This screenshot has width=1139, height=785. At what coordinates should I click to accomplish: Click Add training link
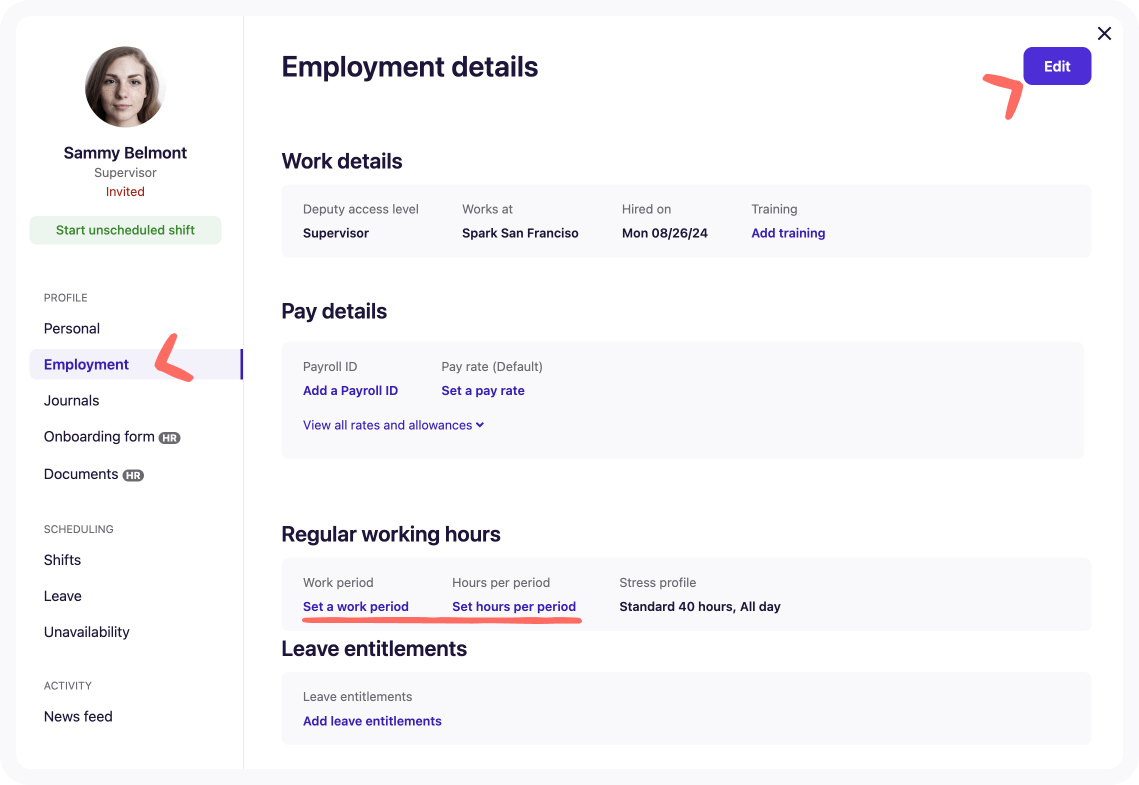(788, 233)
